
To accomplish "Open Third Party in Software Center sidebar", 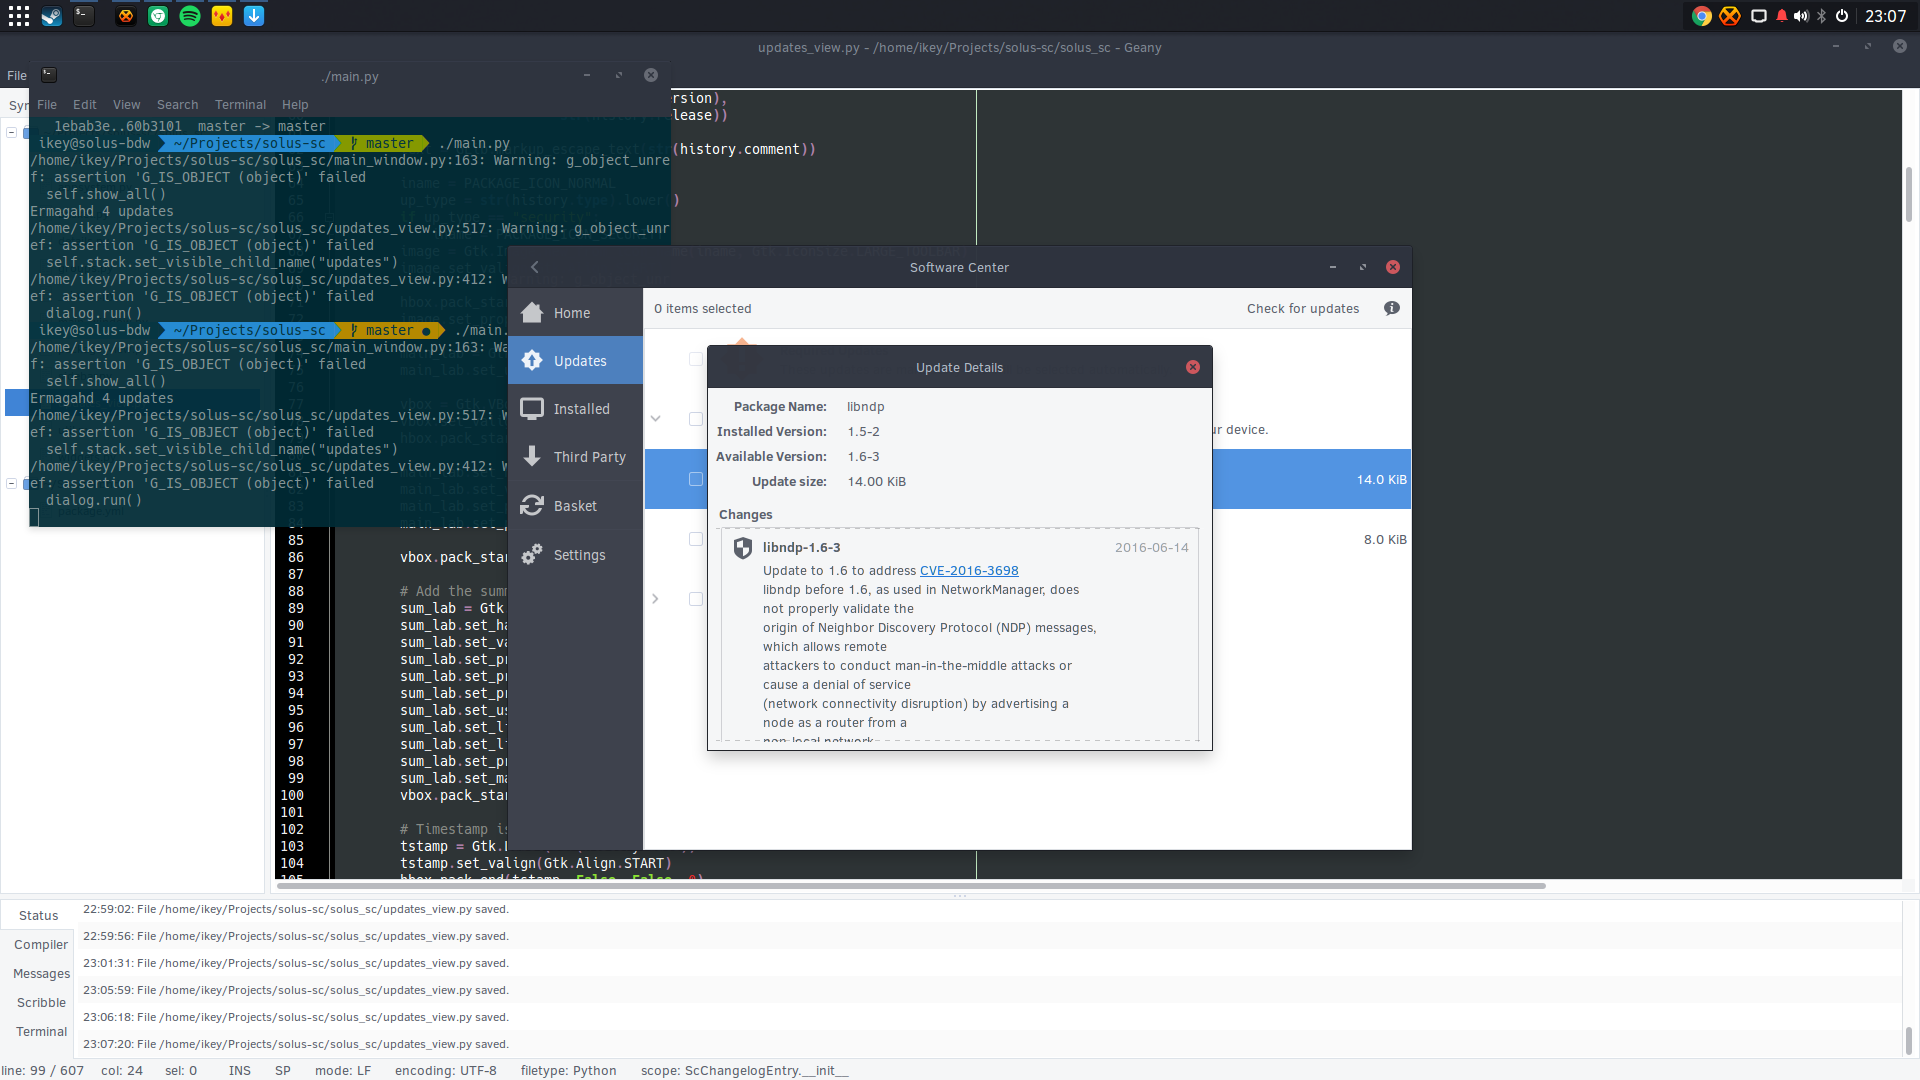I will 575,457.
